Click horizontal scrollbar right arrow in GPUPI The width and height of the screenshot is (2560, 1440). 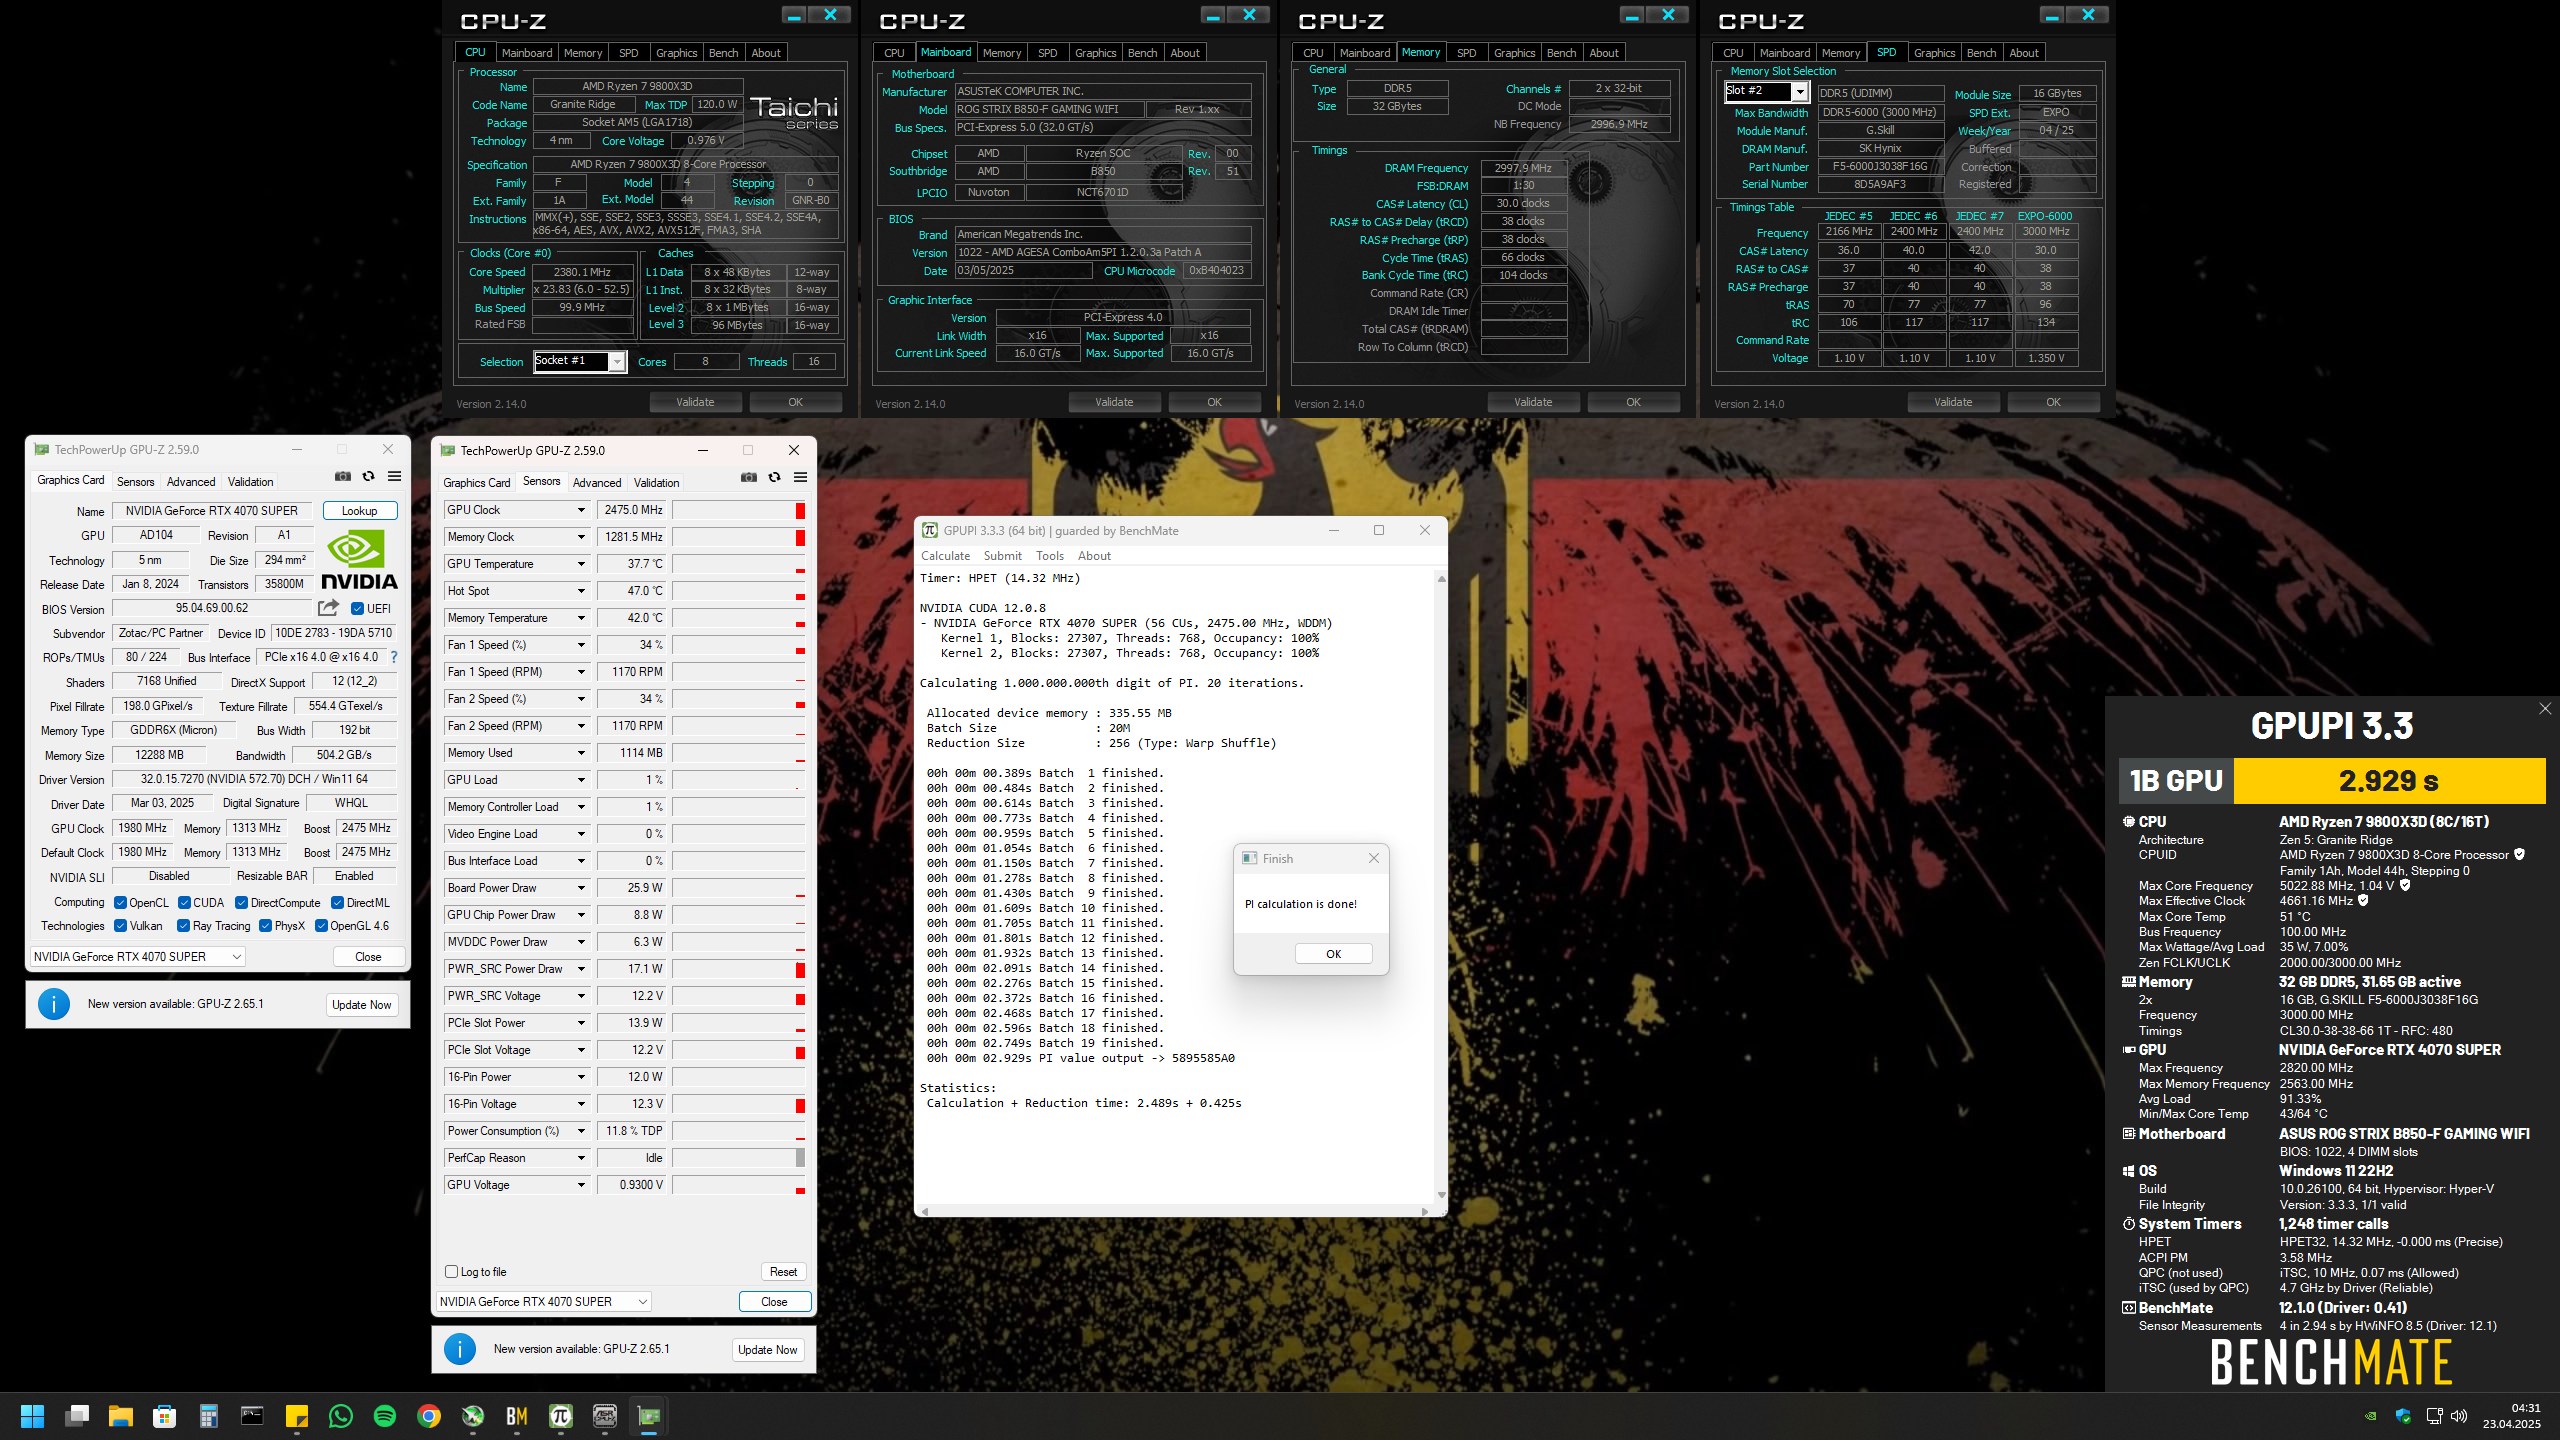pos(1424,1211)
